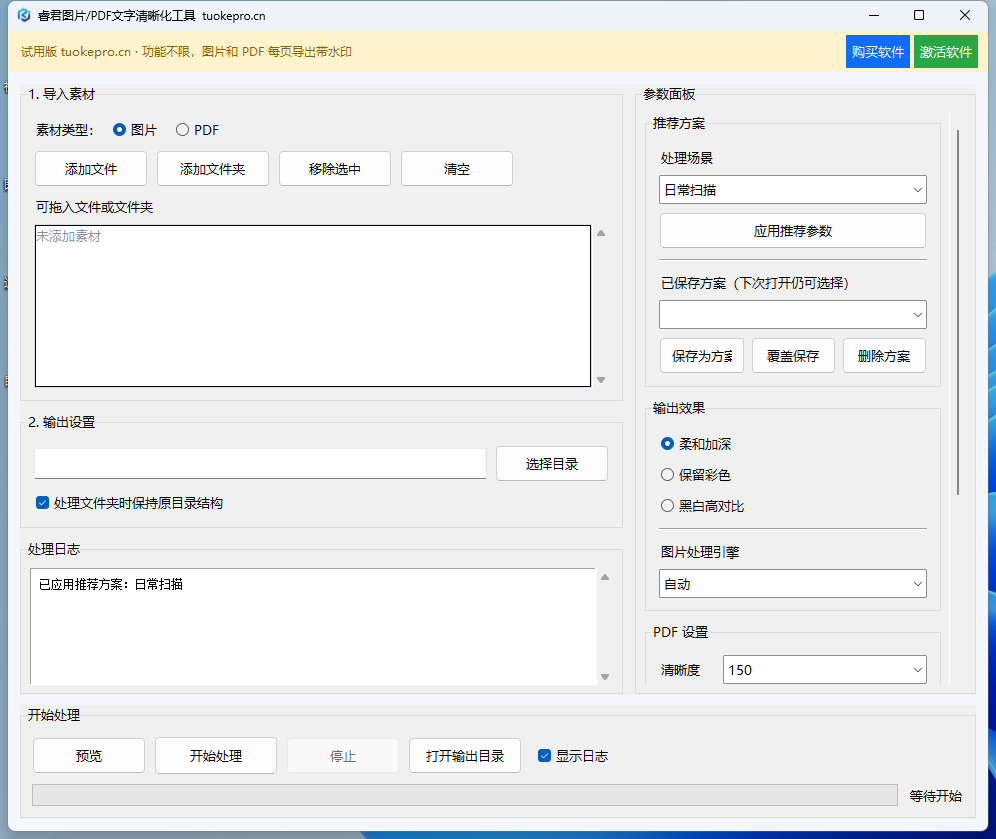Minimize the window
The image size is (996, 839).
click(874, 15)
